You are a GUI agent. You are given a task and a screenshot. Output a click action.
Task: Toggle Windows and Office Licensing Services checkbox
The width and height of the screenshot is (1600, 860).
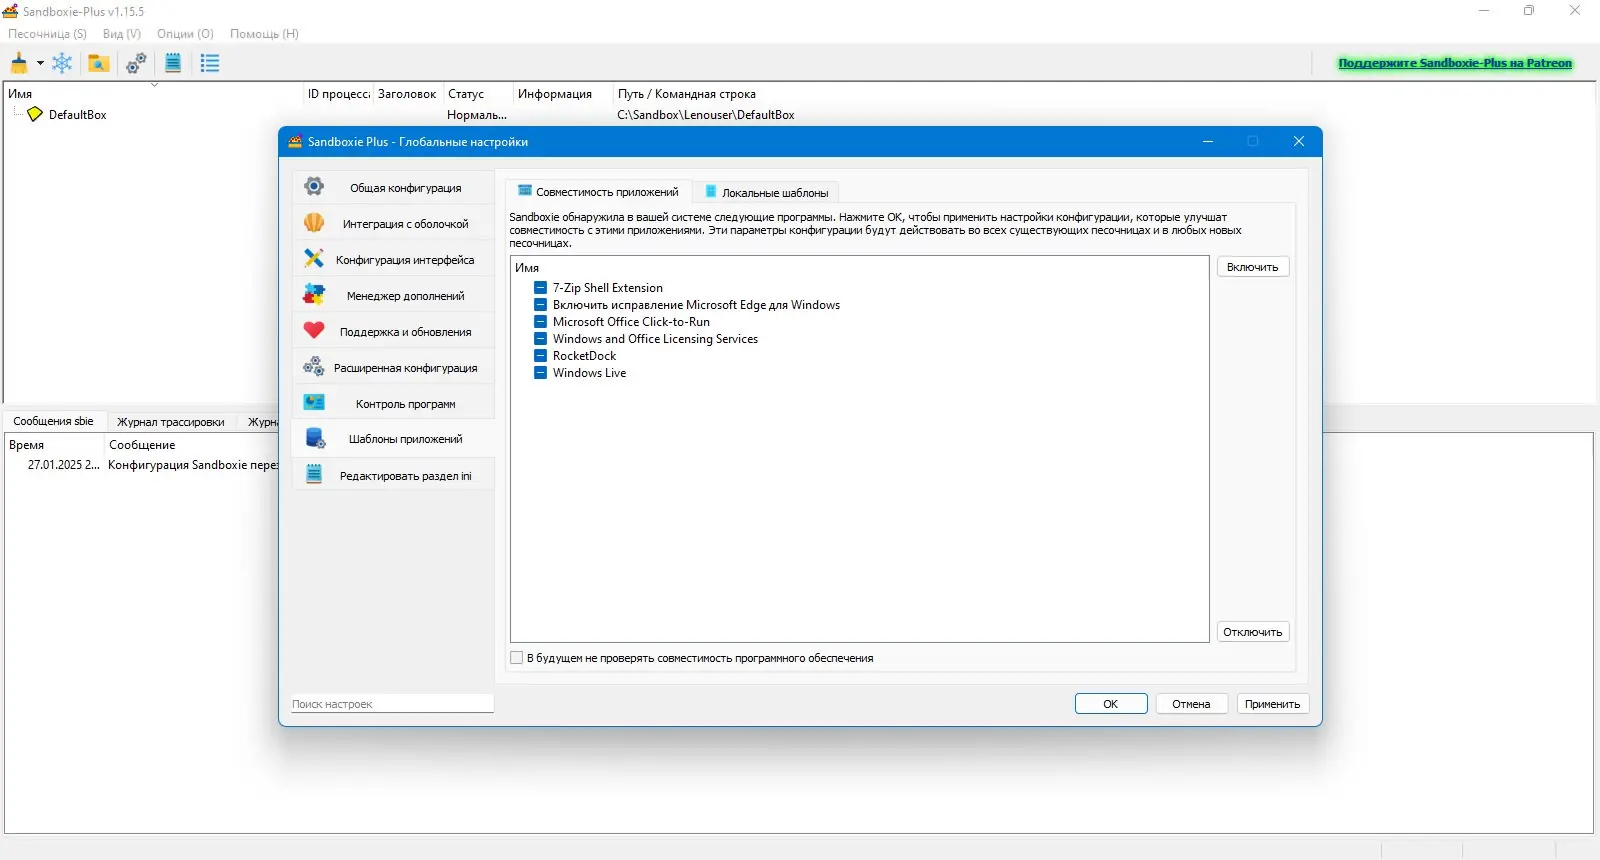click(x=540, y=339)
